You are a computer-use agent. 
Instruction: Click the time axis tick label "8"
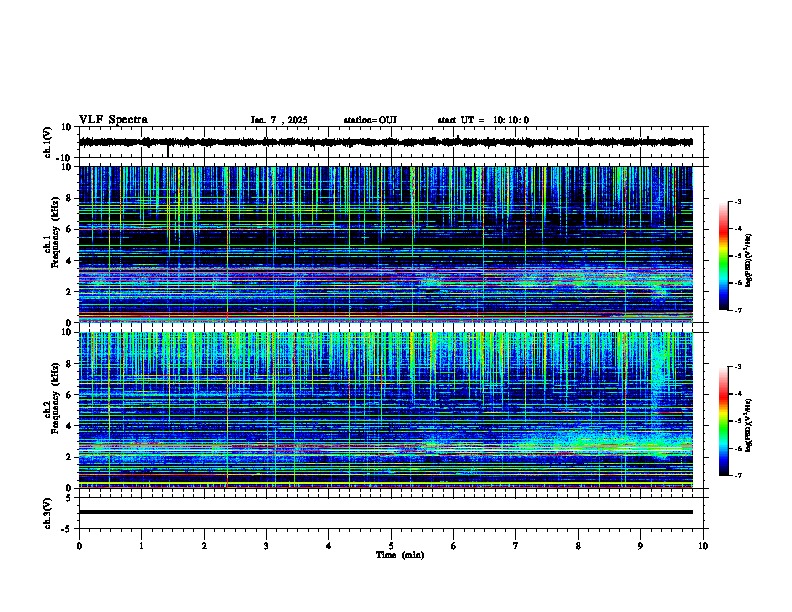[x=578, y=546]
